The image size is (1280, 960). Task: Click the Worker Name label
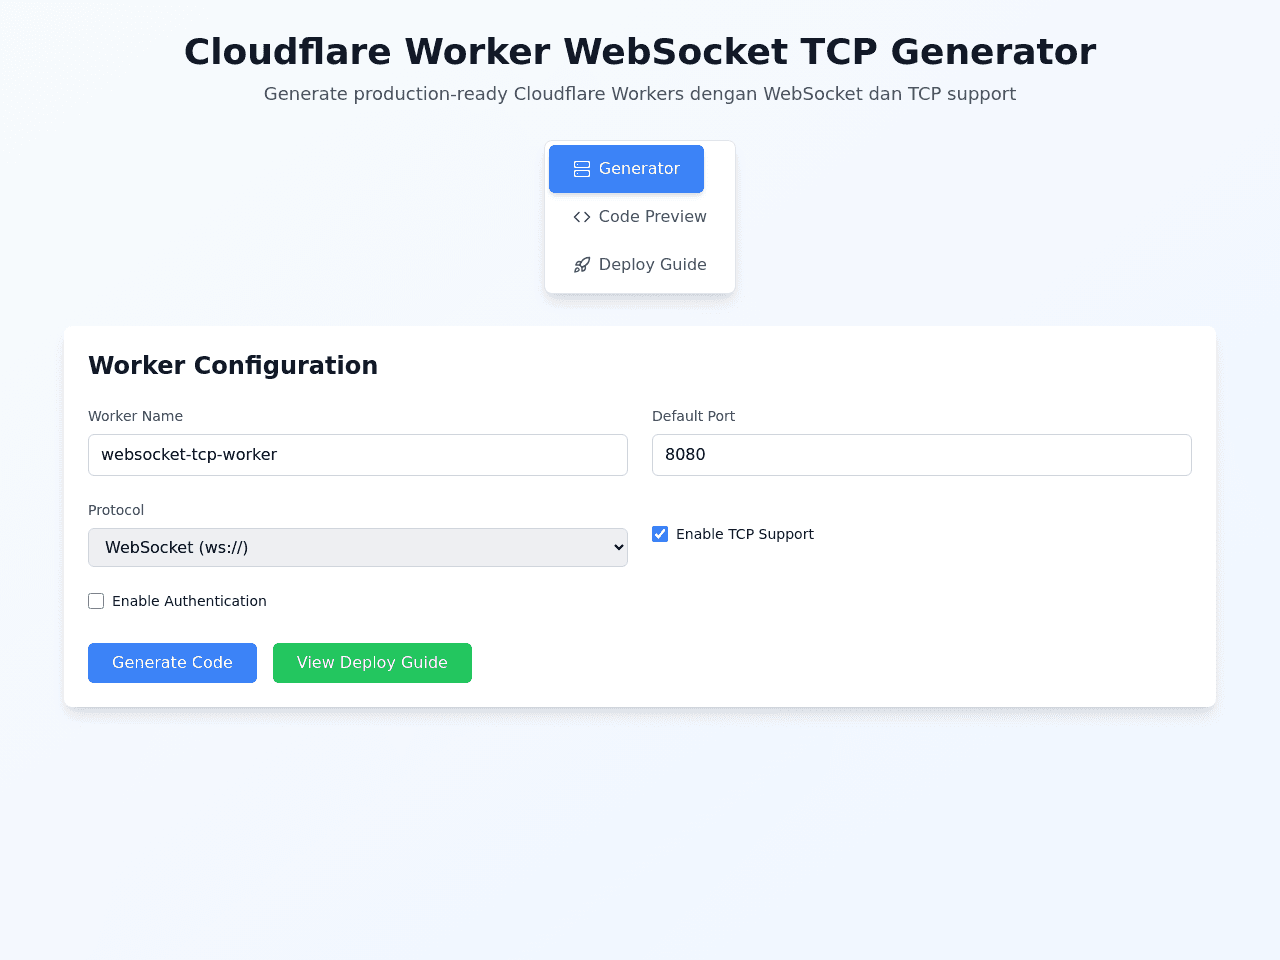coord(135,416)
